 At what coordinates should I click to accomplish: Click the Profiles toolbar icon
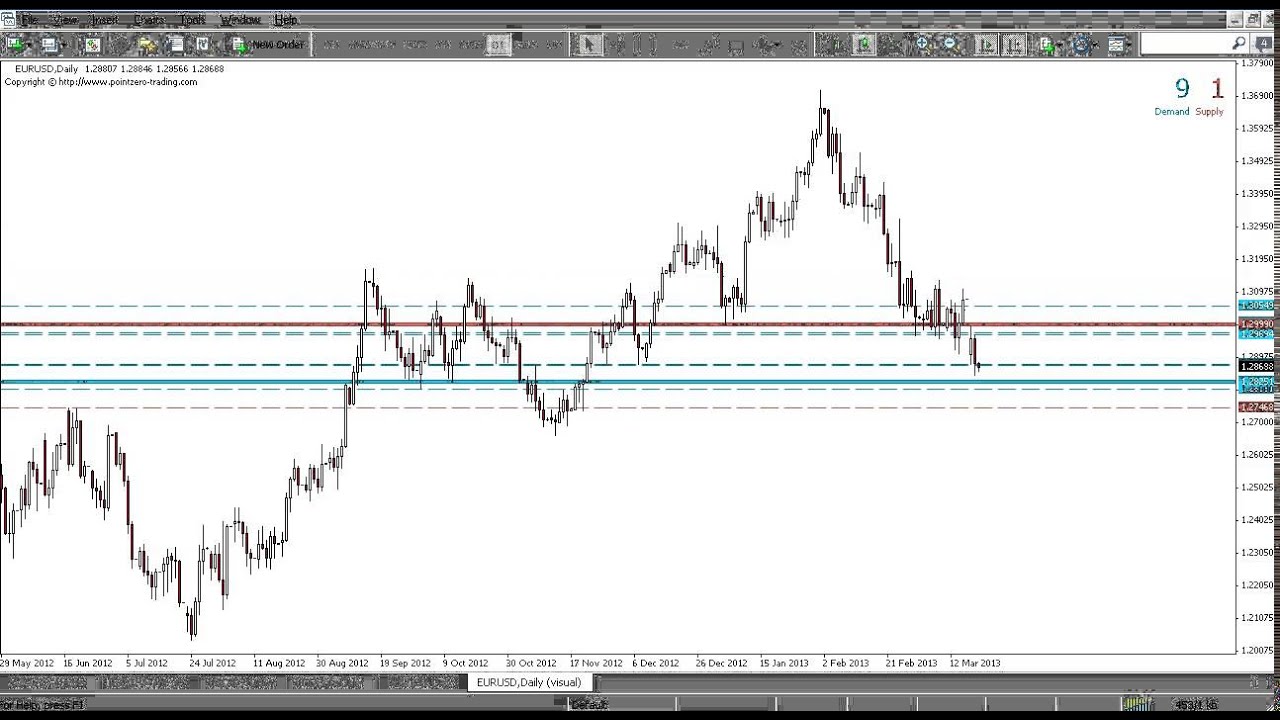pyautogui.click(x=49, y=44)
